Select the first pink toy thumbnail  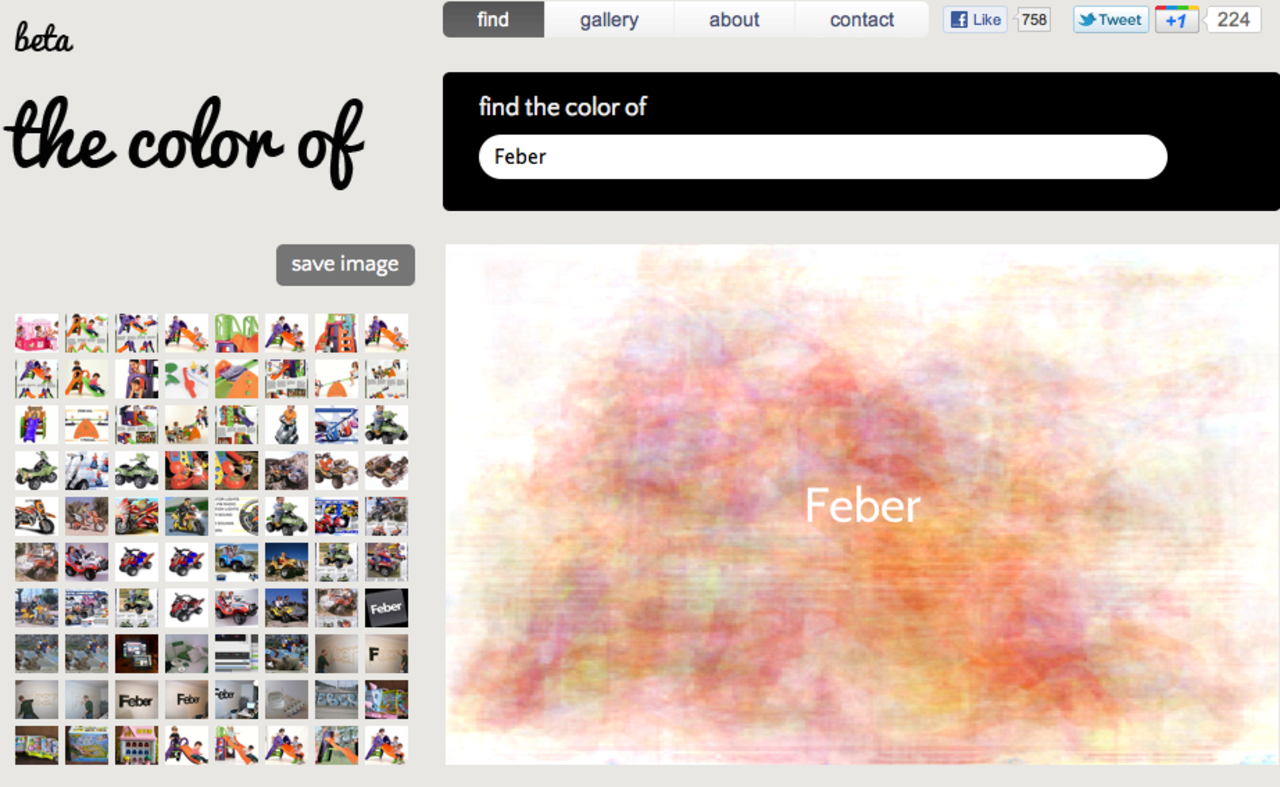(36, 333)
